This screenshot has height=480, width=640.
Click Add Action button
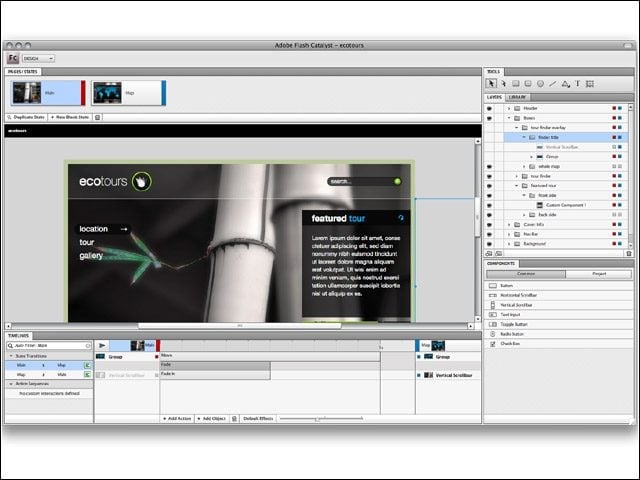tap(177, 418)
